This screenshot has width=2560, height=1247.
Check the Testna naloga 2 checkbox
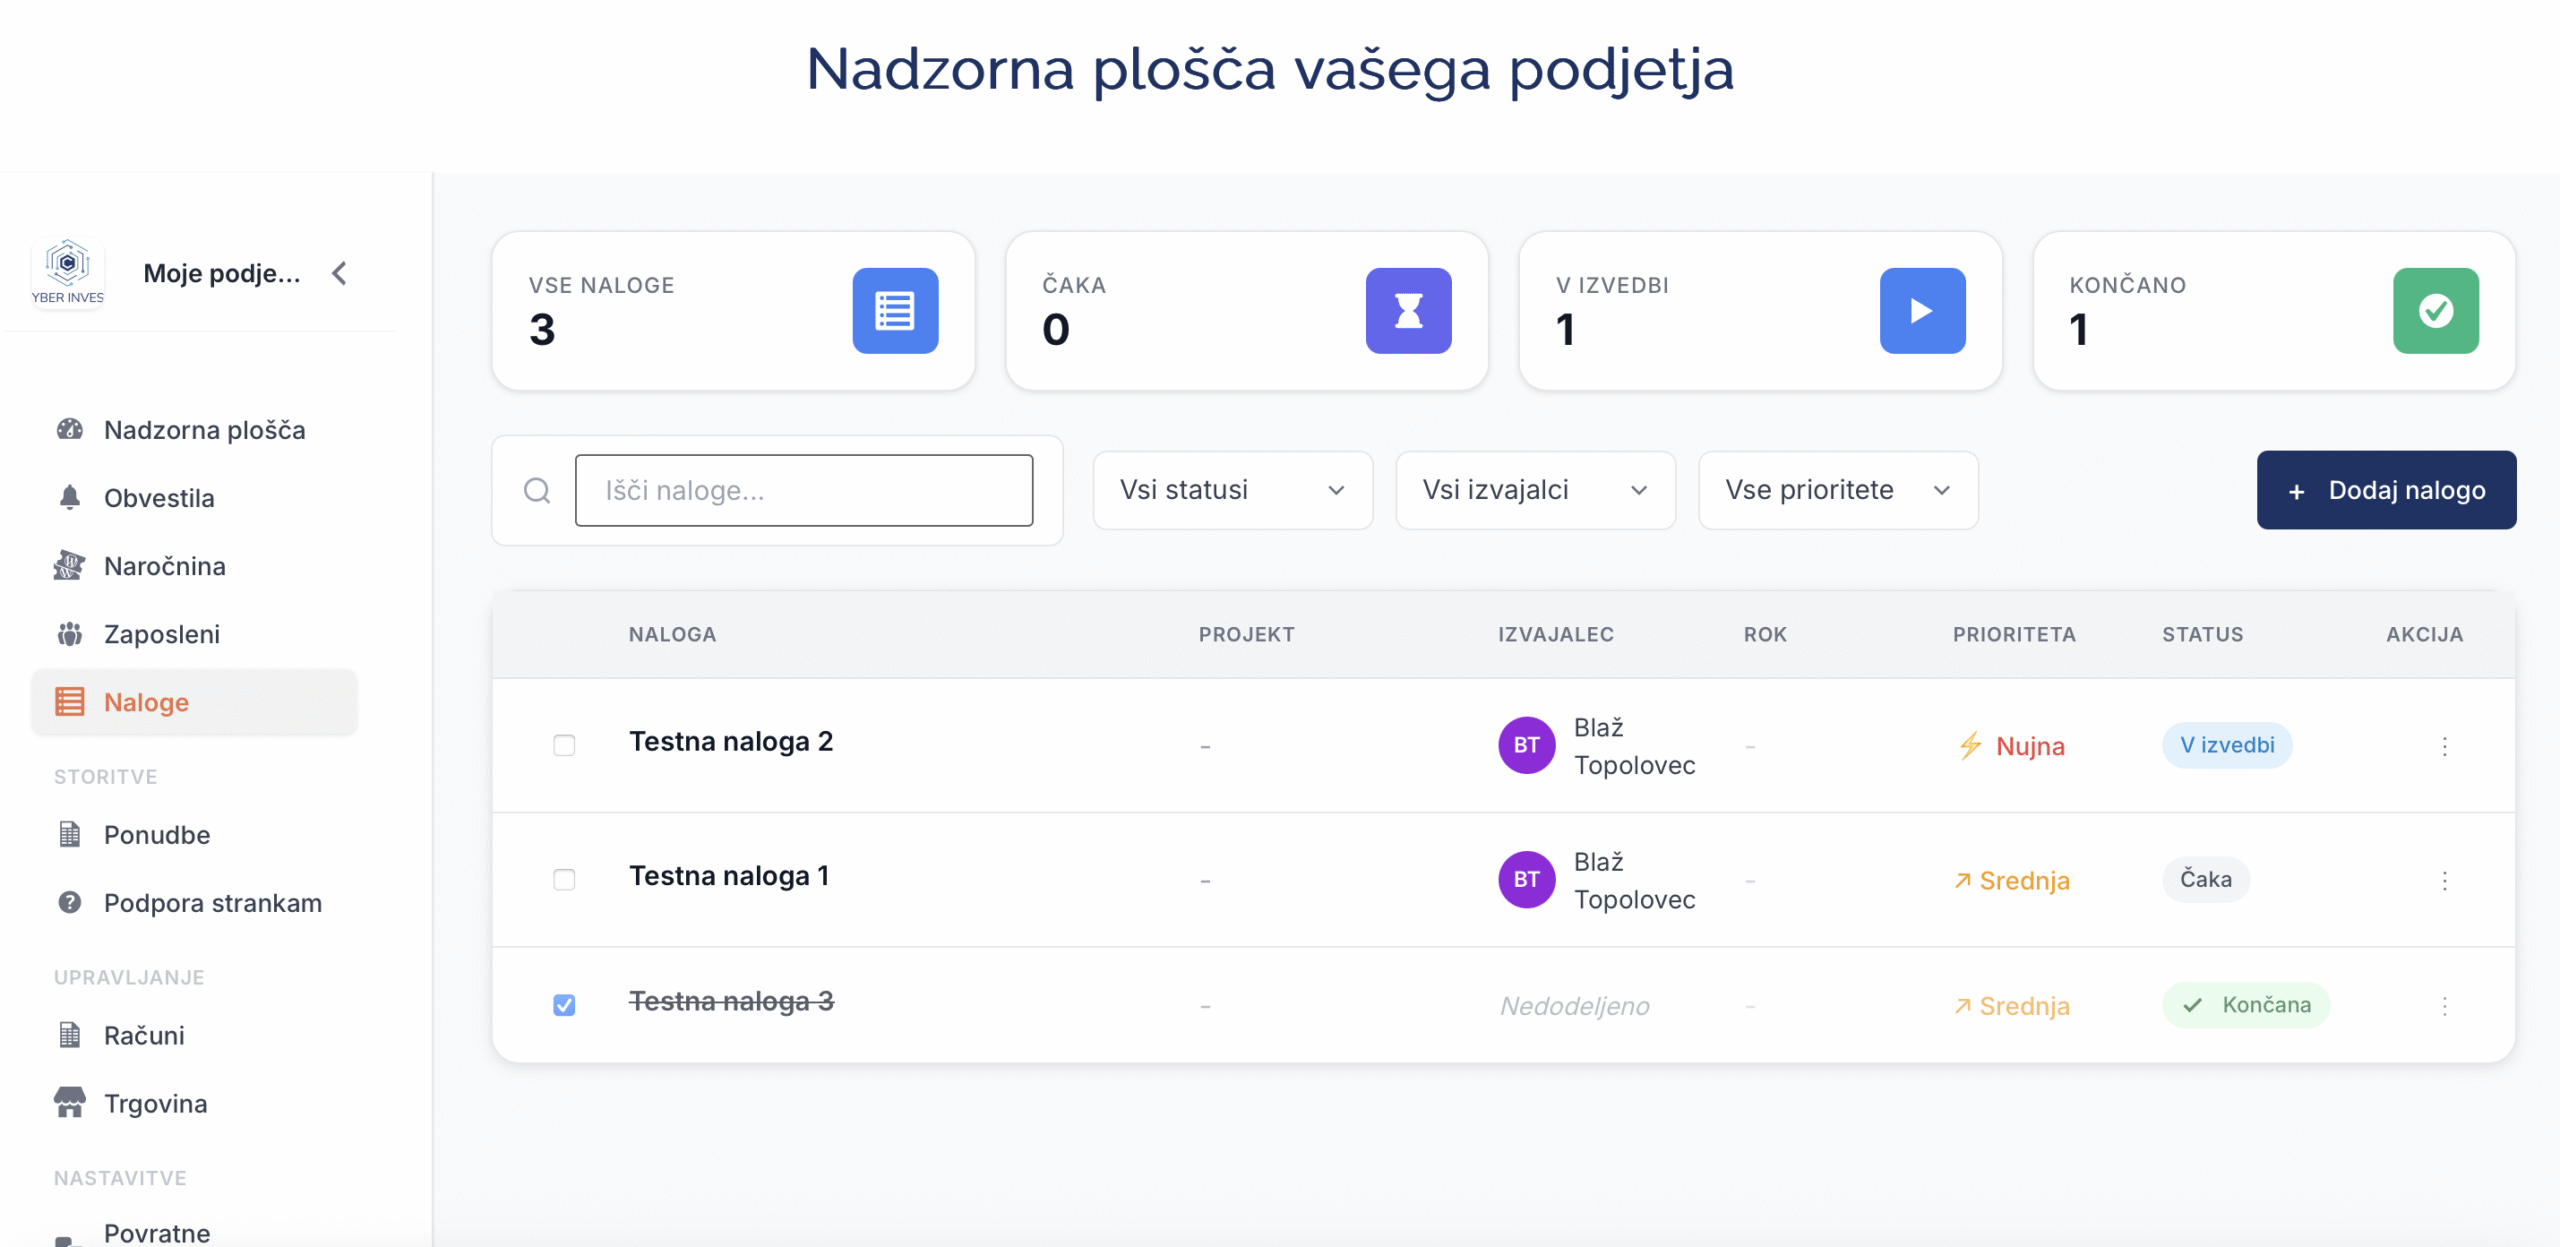tap(564, 746)
